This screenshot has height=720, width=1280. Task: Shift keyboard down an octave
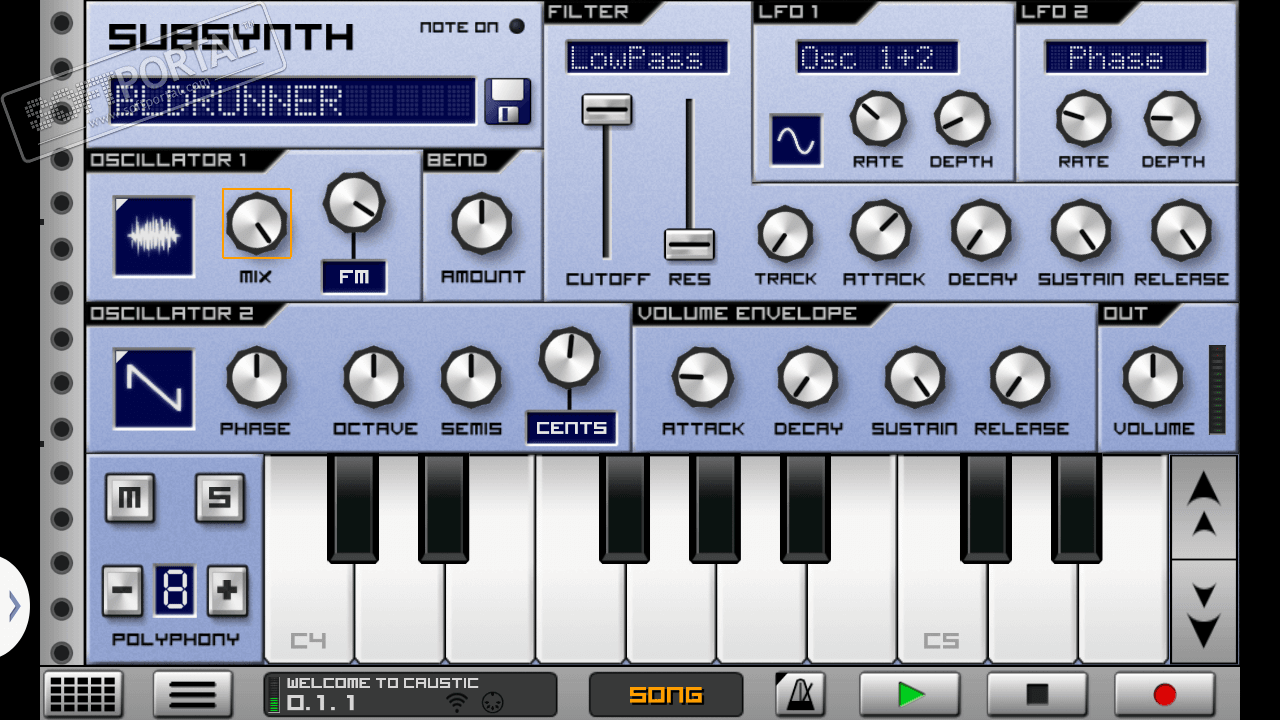click(1204, 611)
